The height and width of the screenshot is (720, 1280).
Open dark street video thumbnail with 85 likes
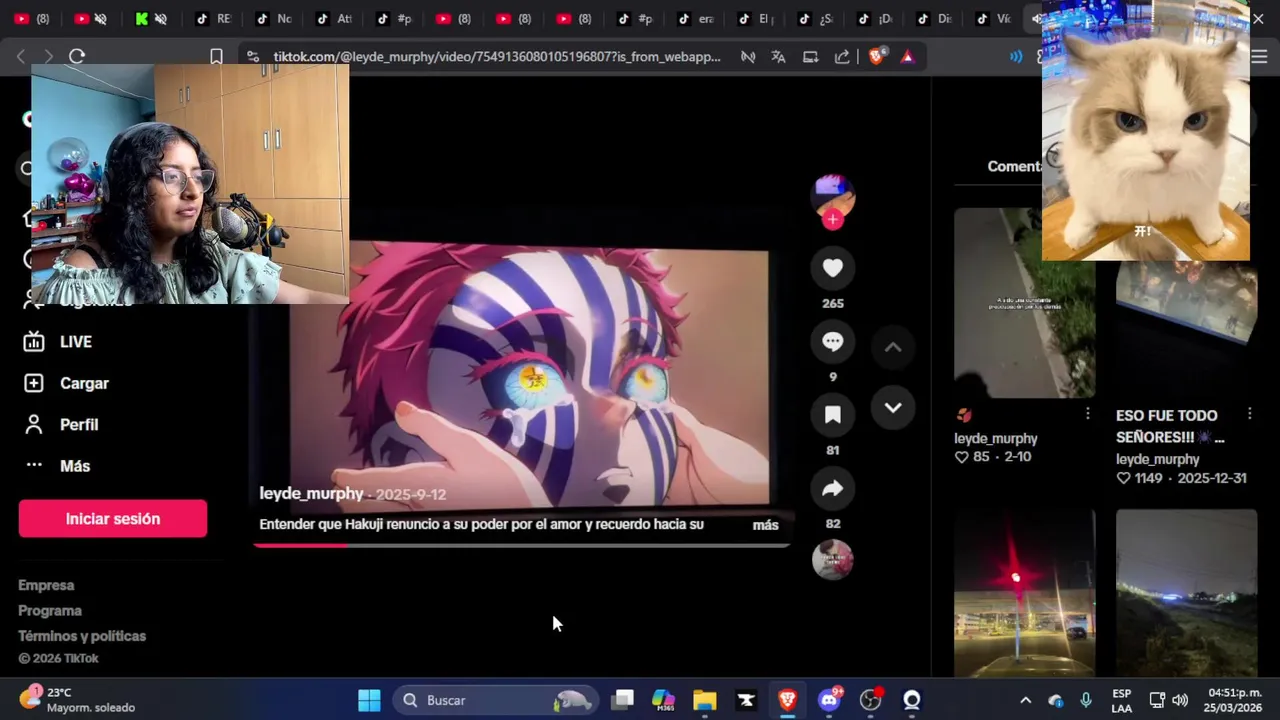(1024, 303)
